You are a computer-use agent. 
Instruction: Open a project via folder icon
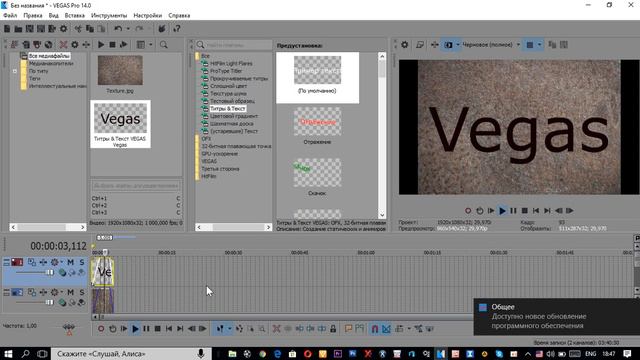[18, 29]
